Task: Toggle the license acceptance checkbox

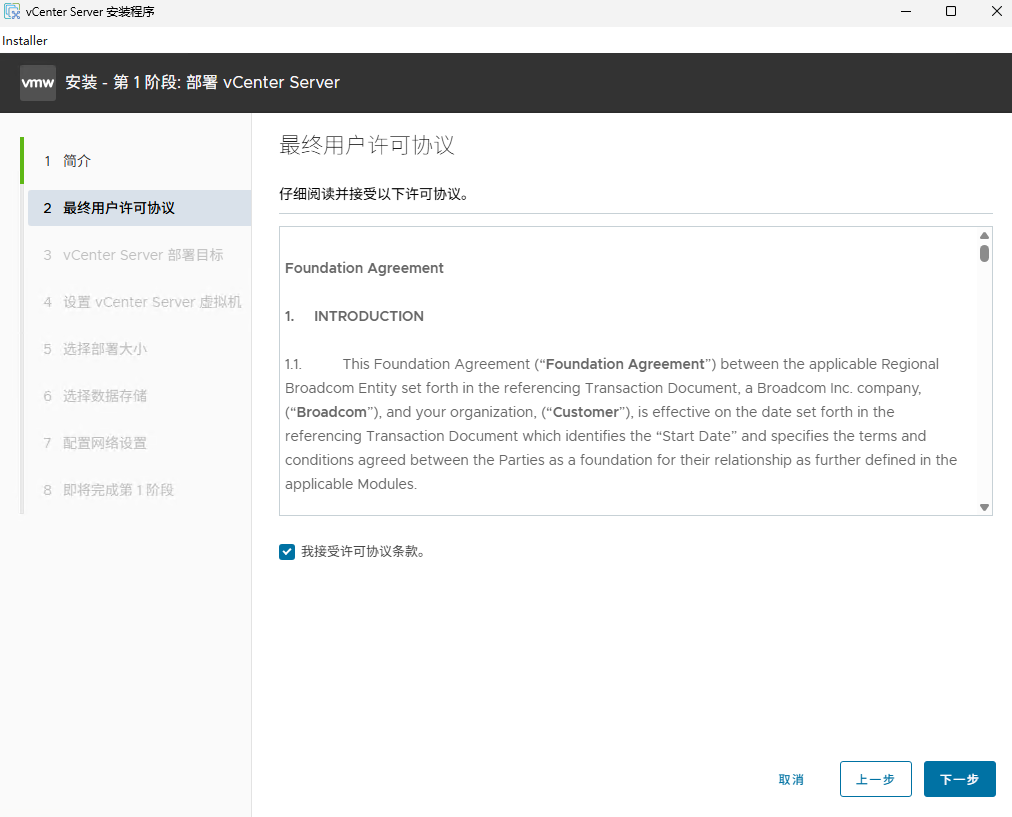Action: point(287,551)
